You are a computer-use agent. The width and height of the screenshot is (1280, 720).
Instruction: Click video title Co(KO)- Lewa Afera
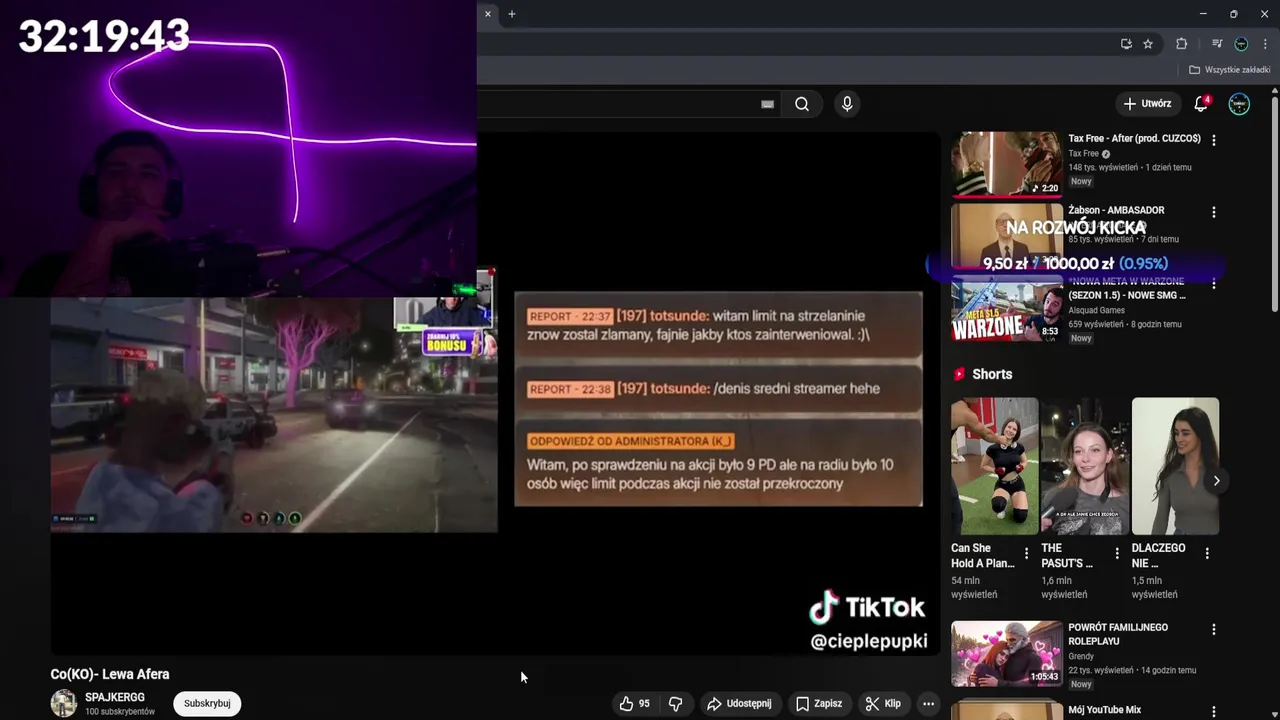110,674
